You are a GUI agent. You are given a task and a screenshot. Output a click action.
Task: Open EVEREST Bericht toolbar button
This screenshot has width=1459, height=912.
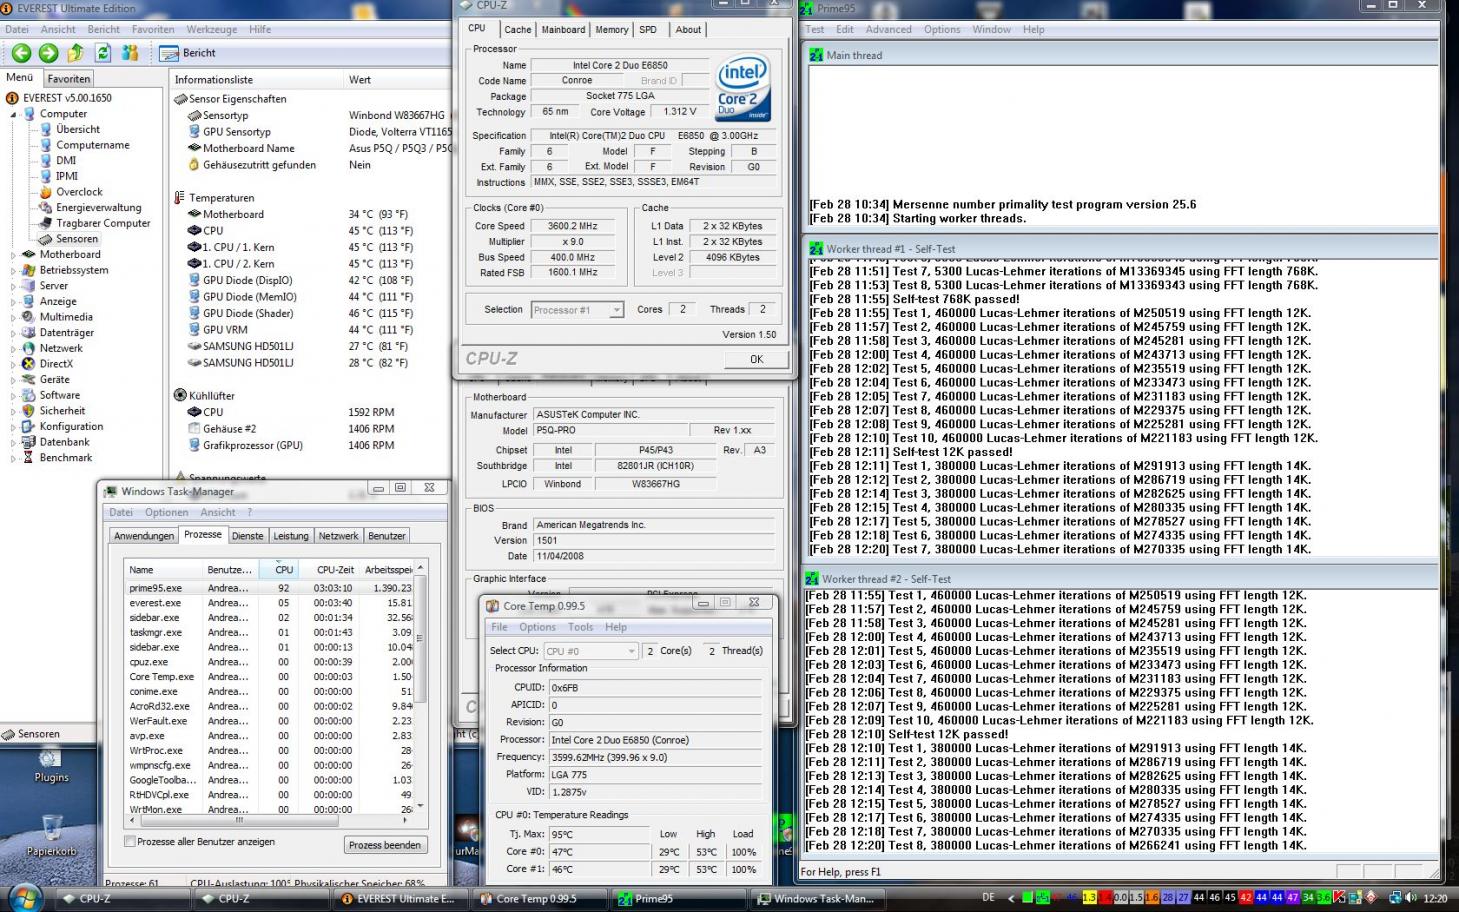click(x=189, y=53)
